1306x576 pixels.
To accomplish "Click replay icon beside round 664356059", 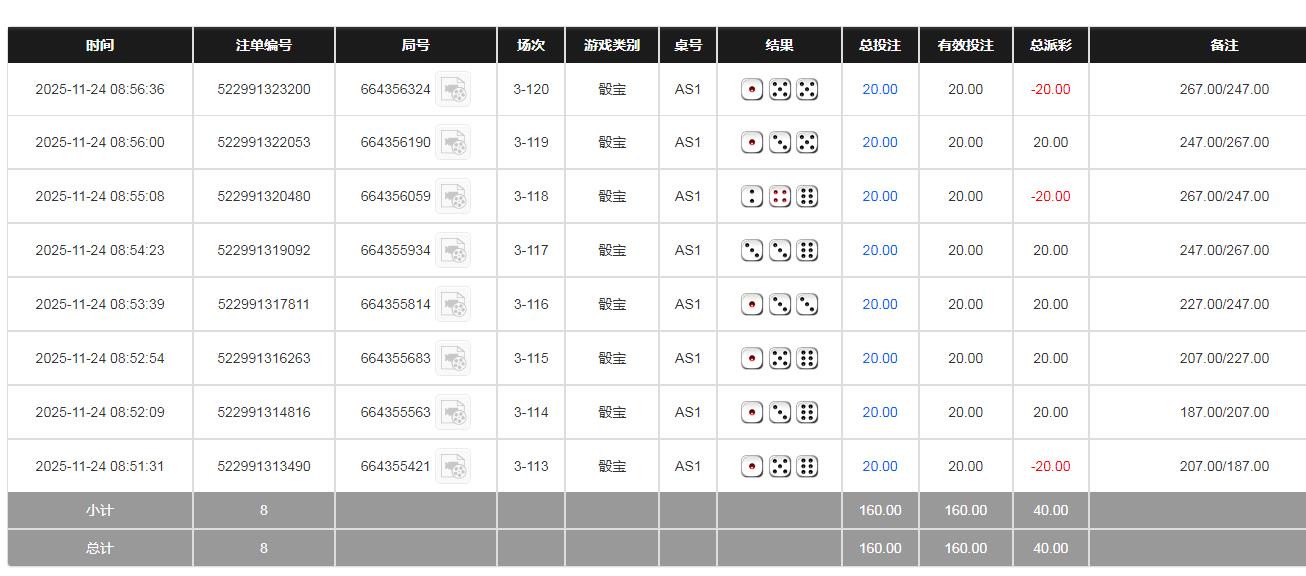I will click(453, 197).
